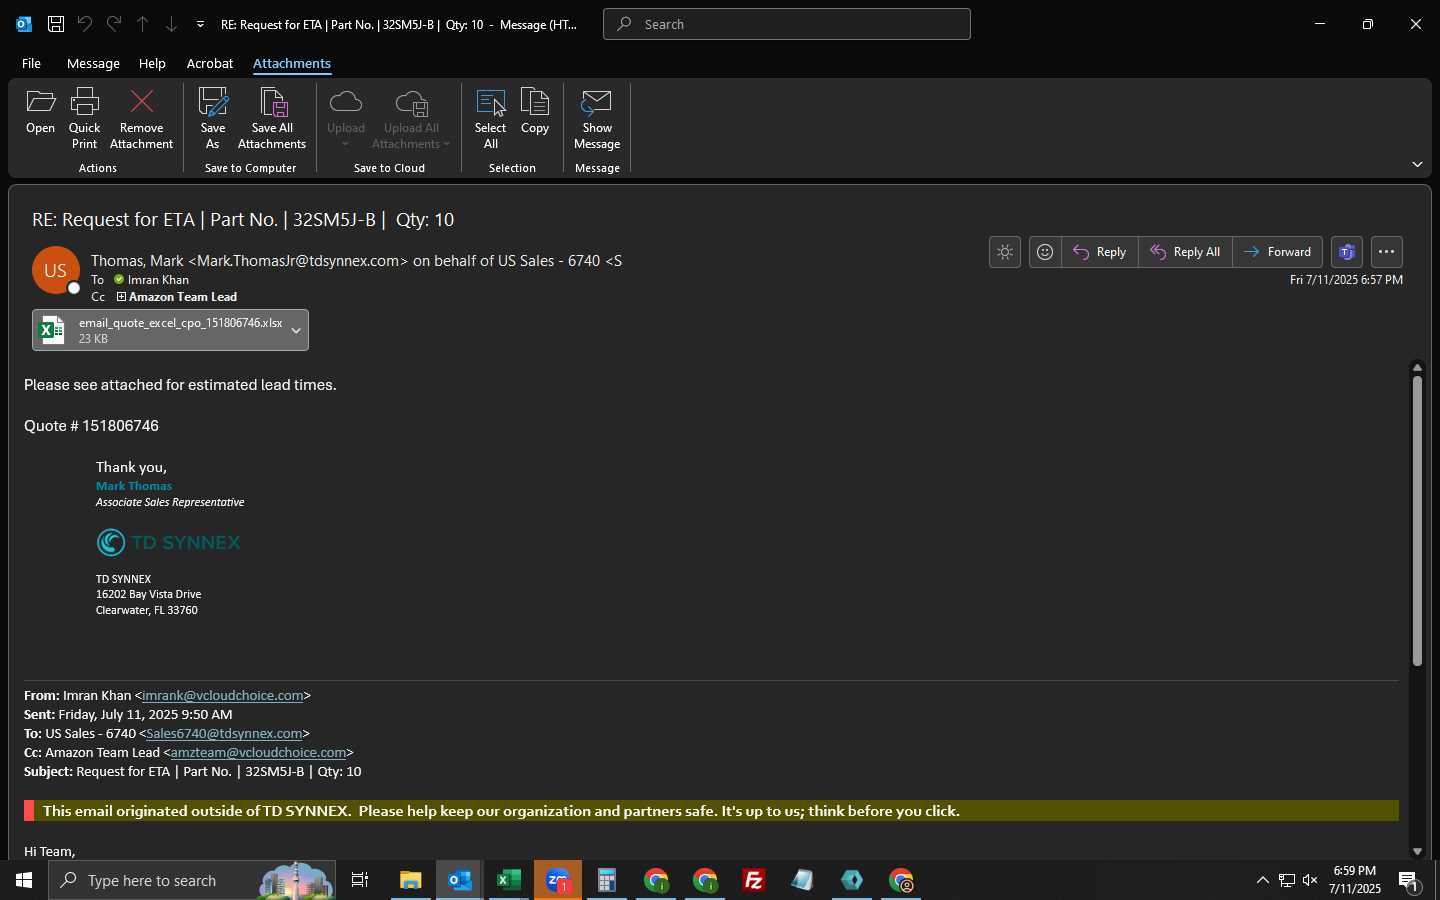Click the imrank@vcloudchoice.com link
This screenshot has width=1440, height=900.
click(223, 695)
